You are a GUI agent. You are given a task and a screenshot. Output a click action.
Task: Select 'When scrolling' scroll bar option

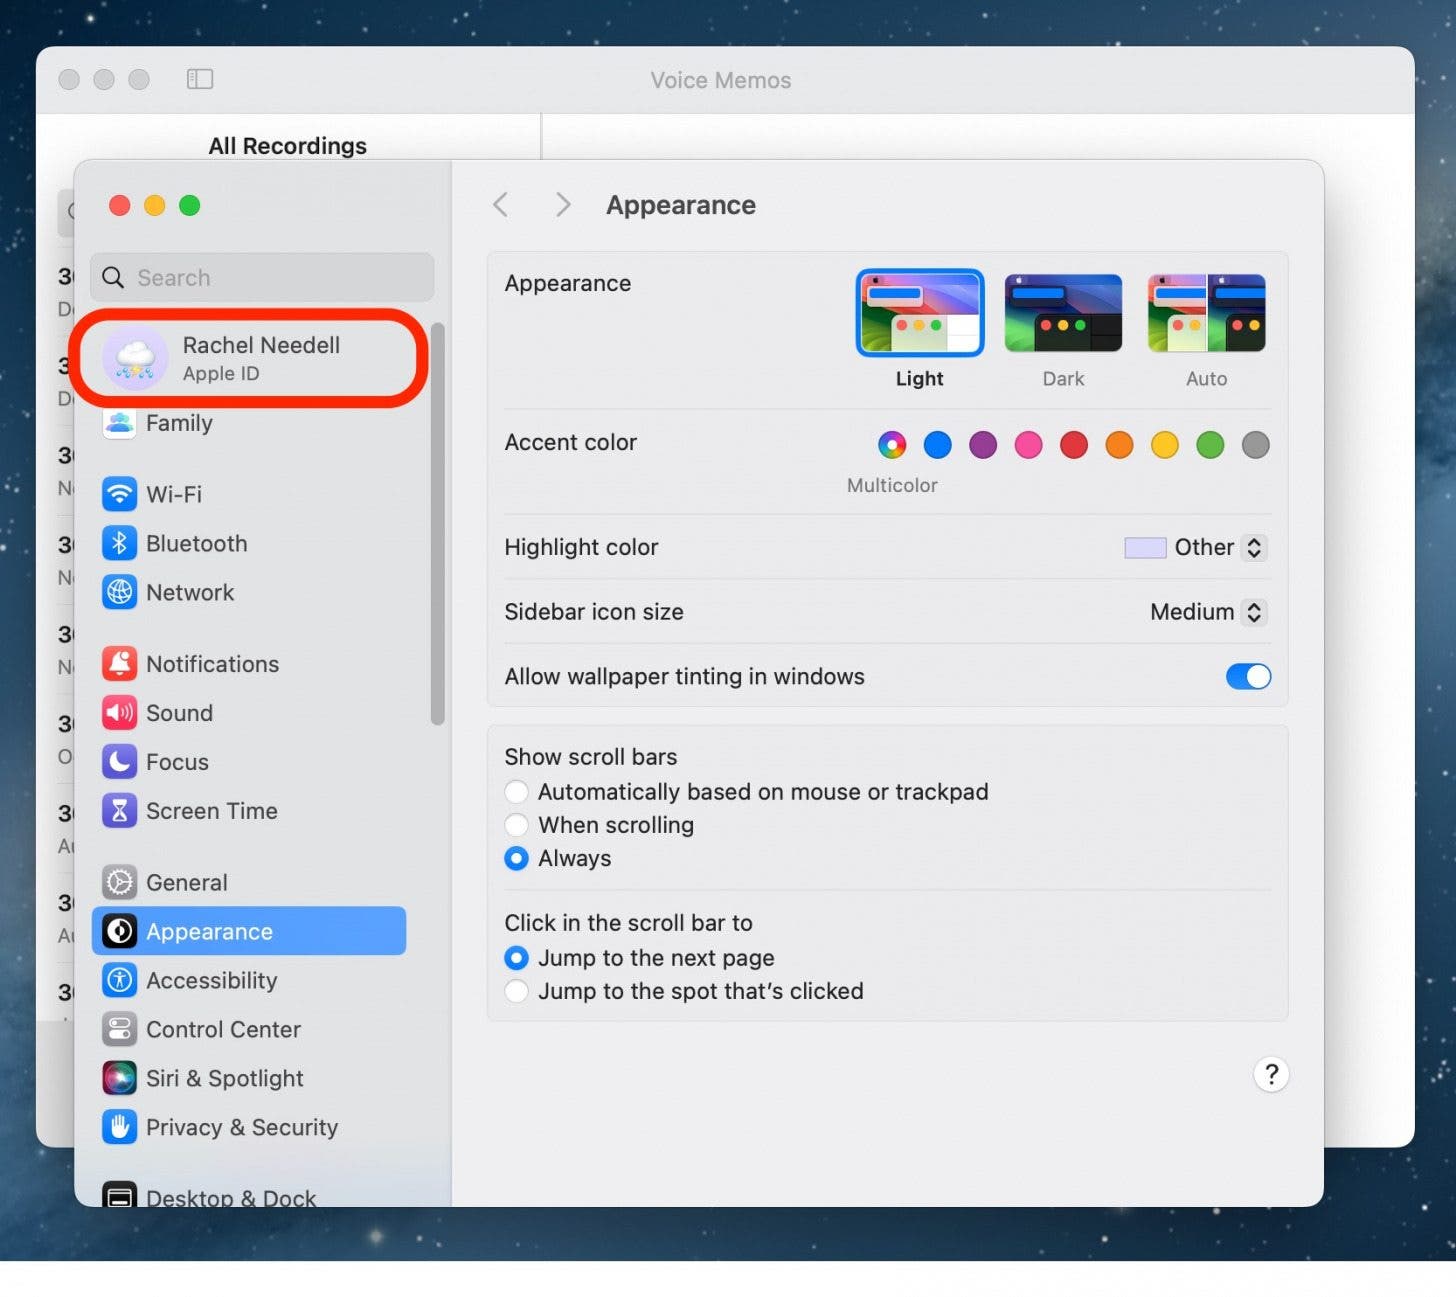pos(517,825)
